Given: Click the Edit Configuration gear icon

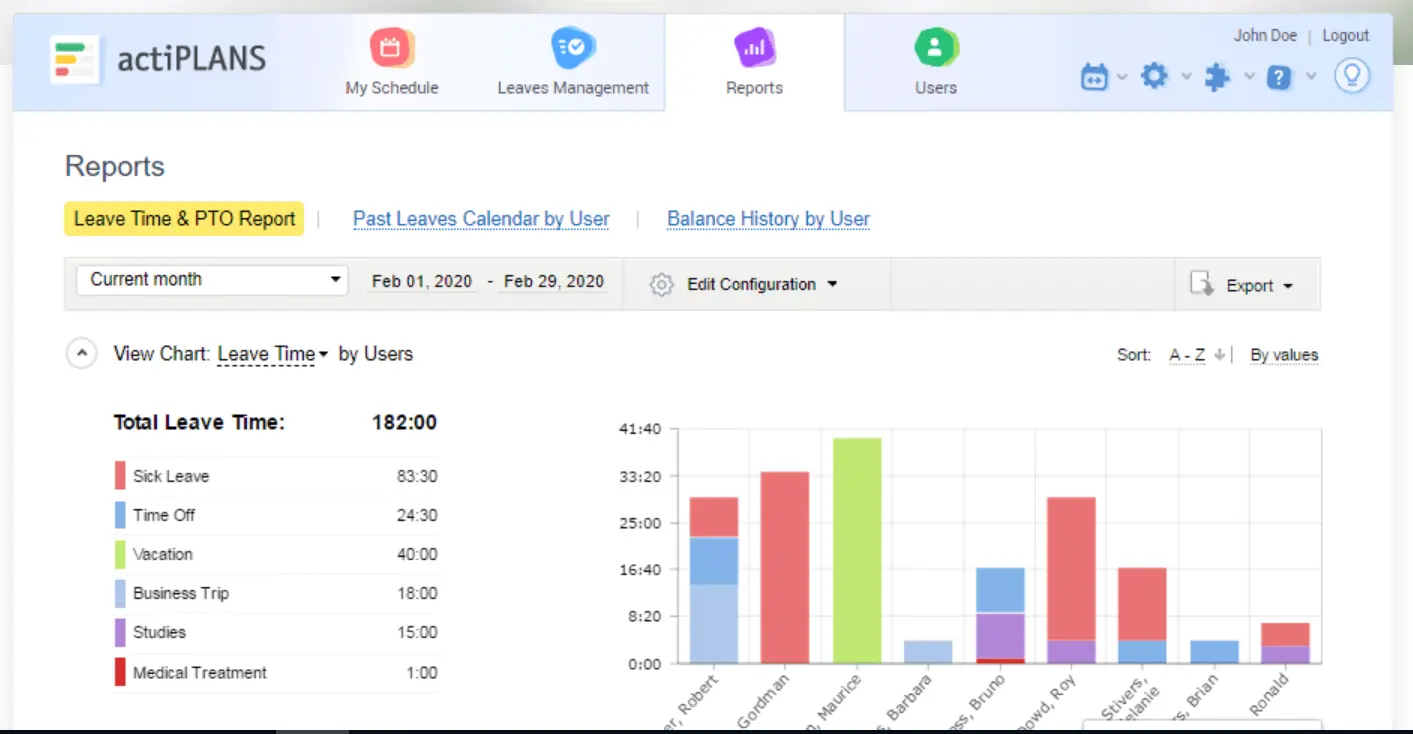Looking at the screenshot, I should click(x=661, y=285).
